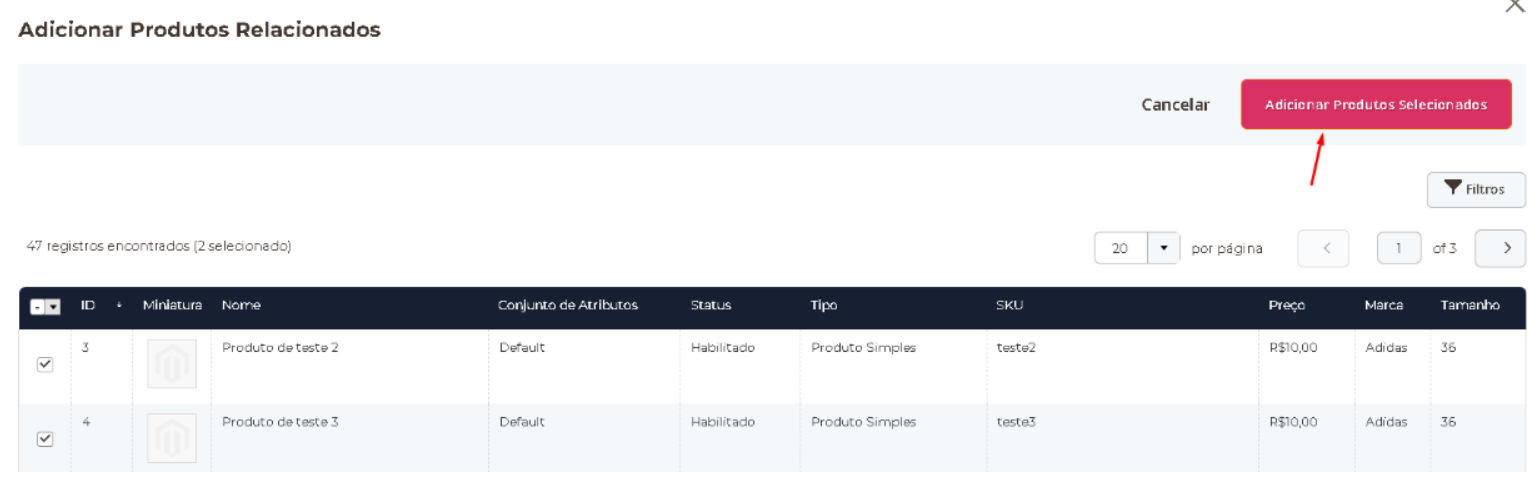This screenshot has width=1540, height=484.
Task: Click the page number input field
Action: [x=1399, y=248]
